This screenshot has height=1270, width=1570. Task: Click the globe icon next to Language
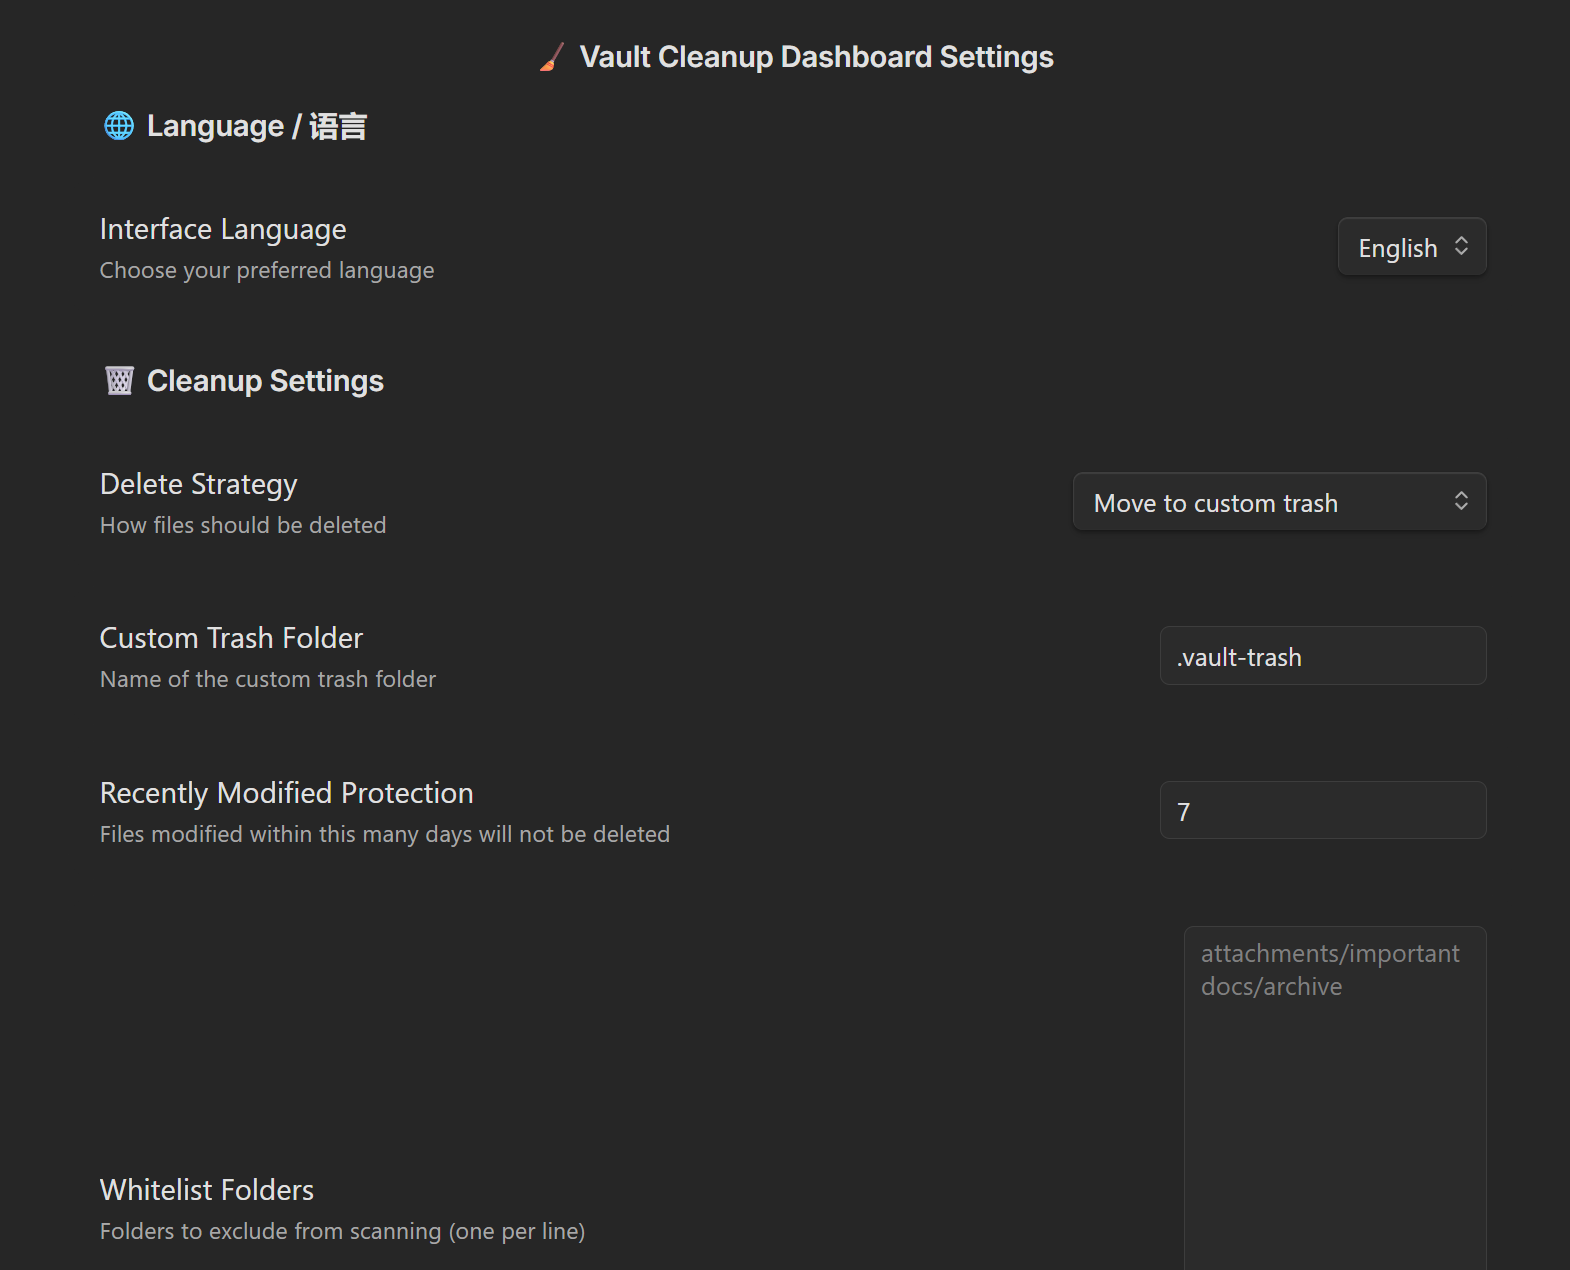click(119, 126)
